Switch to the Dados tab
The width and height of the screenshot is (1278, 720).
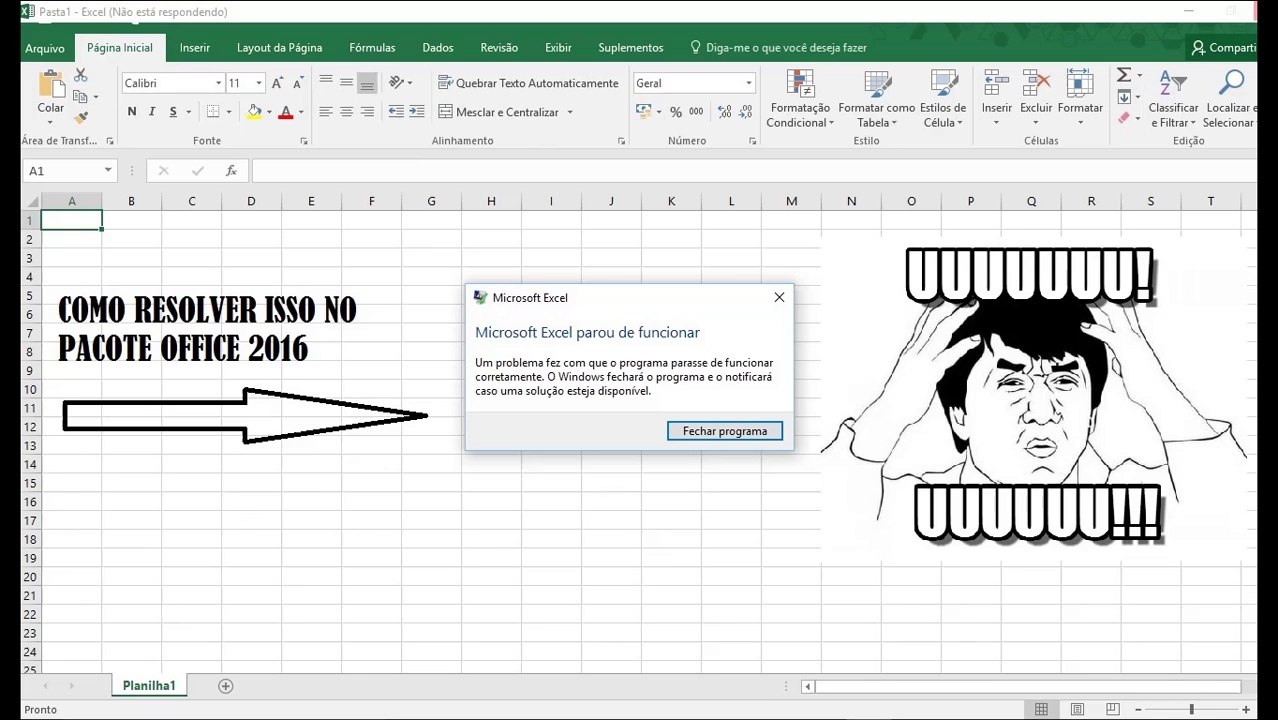pyautogui.click(x=438, y=47)
